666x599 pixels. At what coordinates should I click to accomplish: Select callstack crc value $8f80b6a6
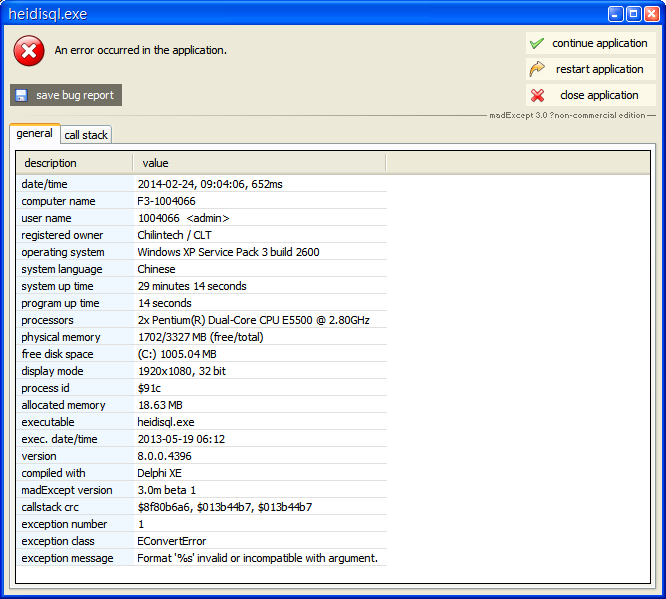pyautogui.click(x=225, y=507)
